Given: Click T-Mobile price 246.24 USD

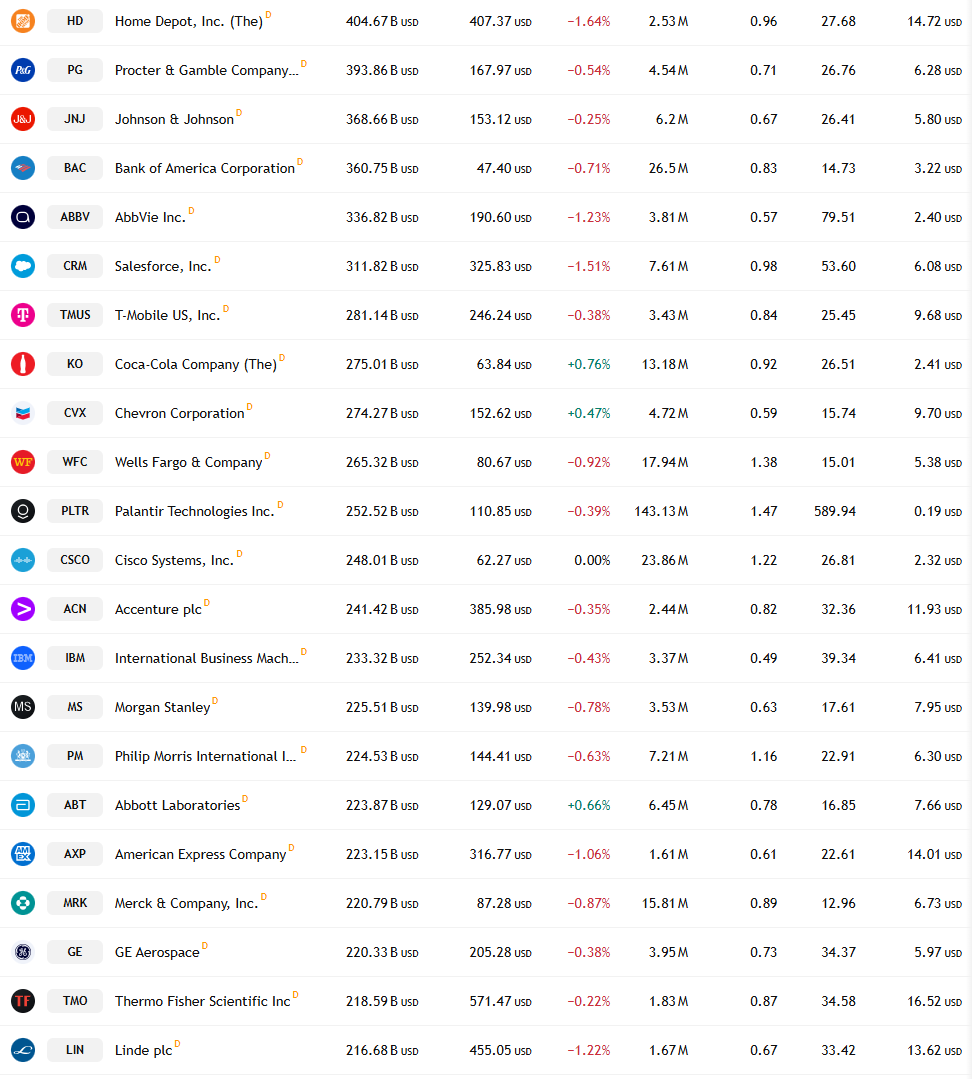Looking at the screenshot, I should tap(500, 315).
